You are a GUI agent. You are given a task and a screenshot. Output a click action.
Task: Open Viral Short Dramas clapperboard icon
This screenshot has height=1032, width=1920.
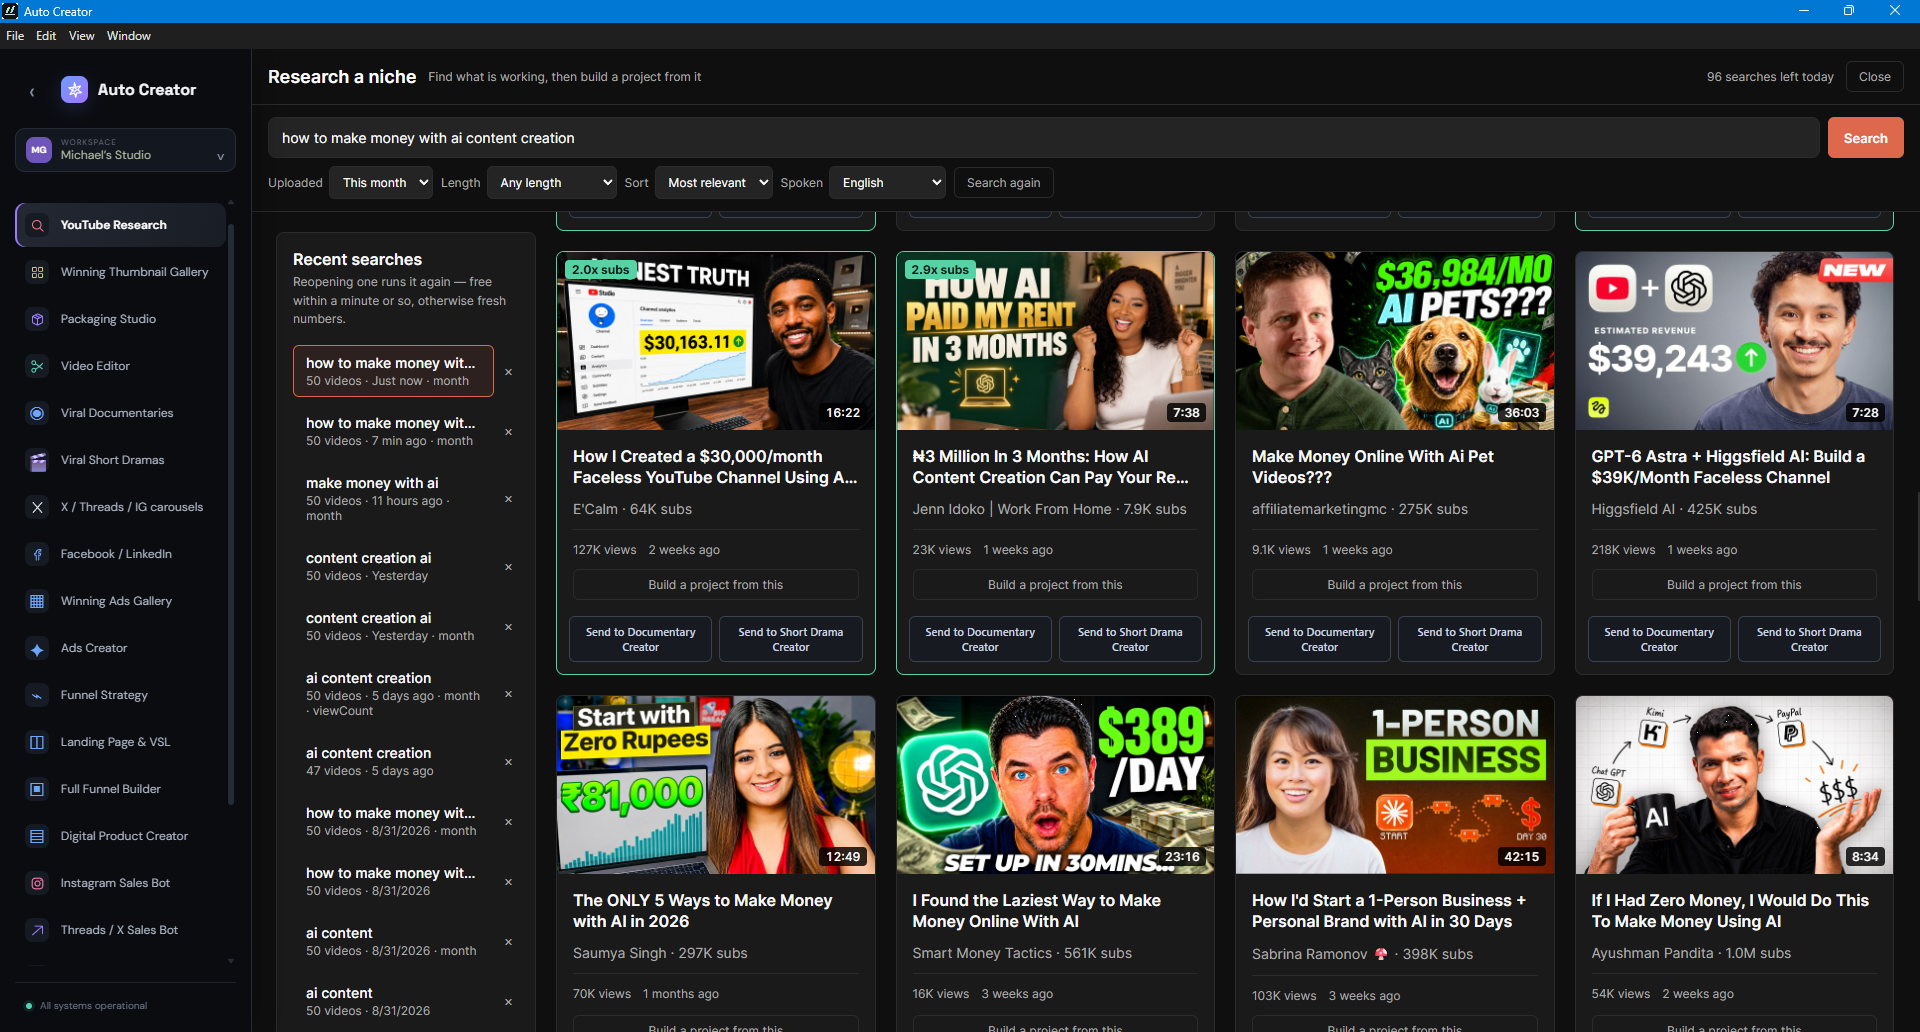(37, 460)
